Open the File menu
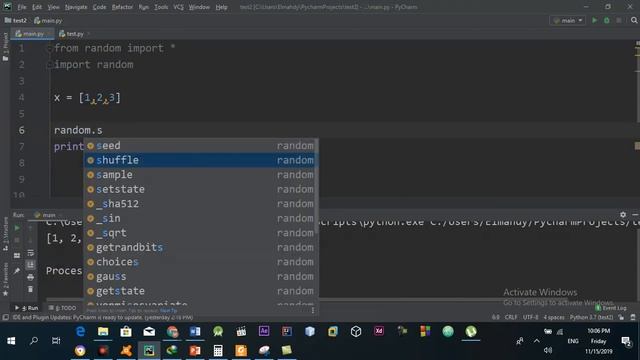 click(x=22, y=7)
